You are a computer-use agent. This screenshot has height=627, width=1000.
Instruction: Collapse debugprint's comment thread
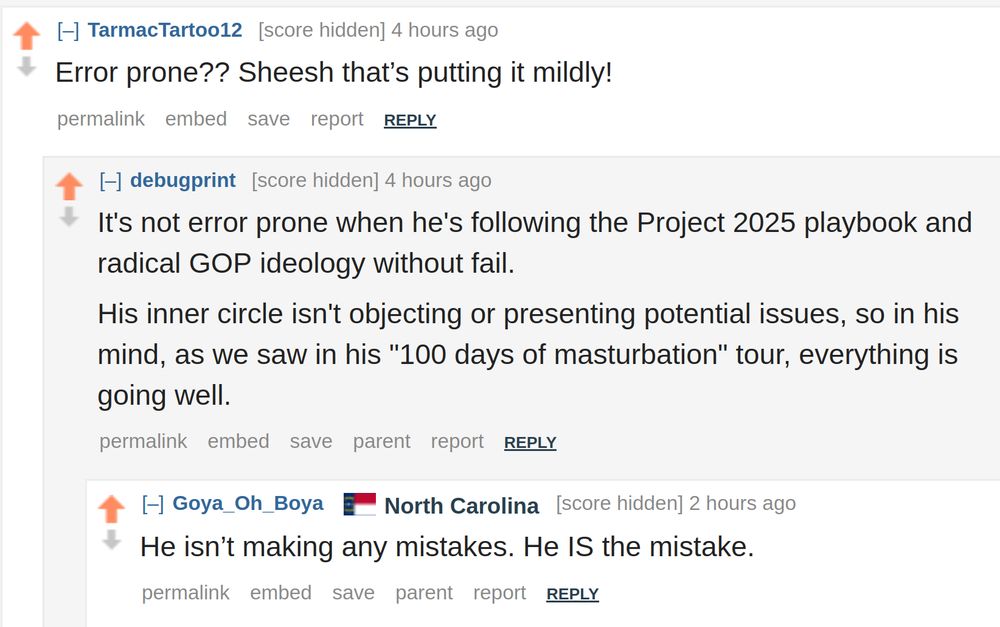point(110,180)
